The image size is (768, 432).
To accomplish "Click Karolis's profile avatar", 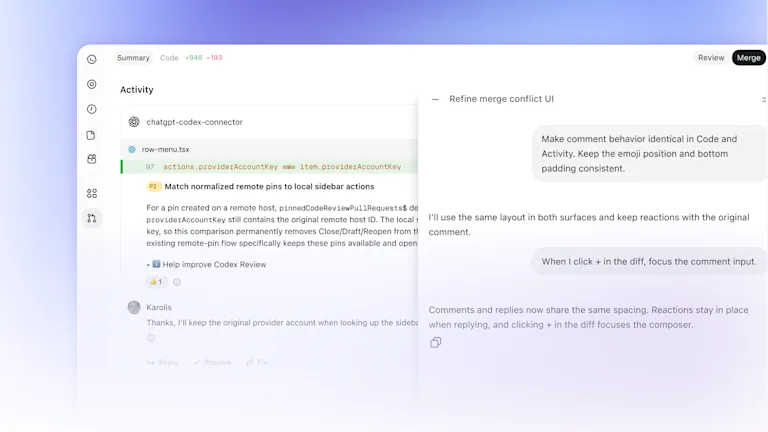I will tap(134, 307).
